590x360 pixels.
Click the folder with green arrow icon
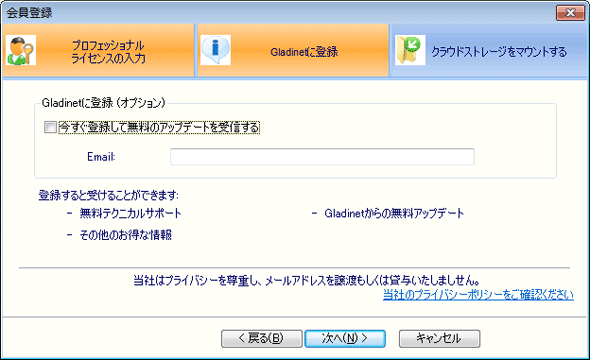410,50
